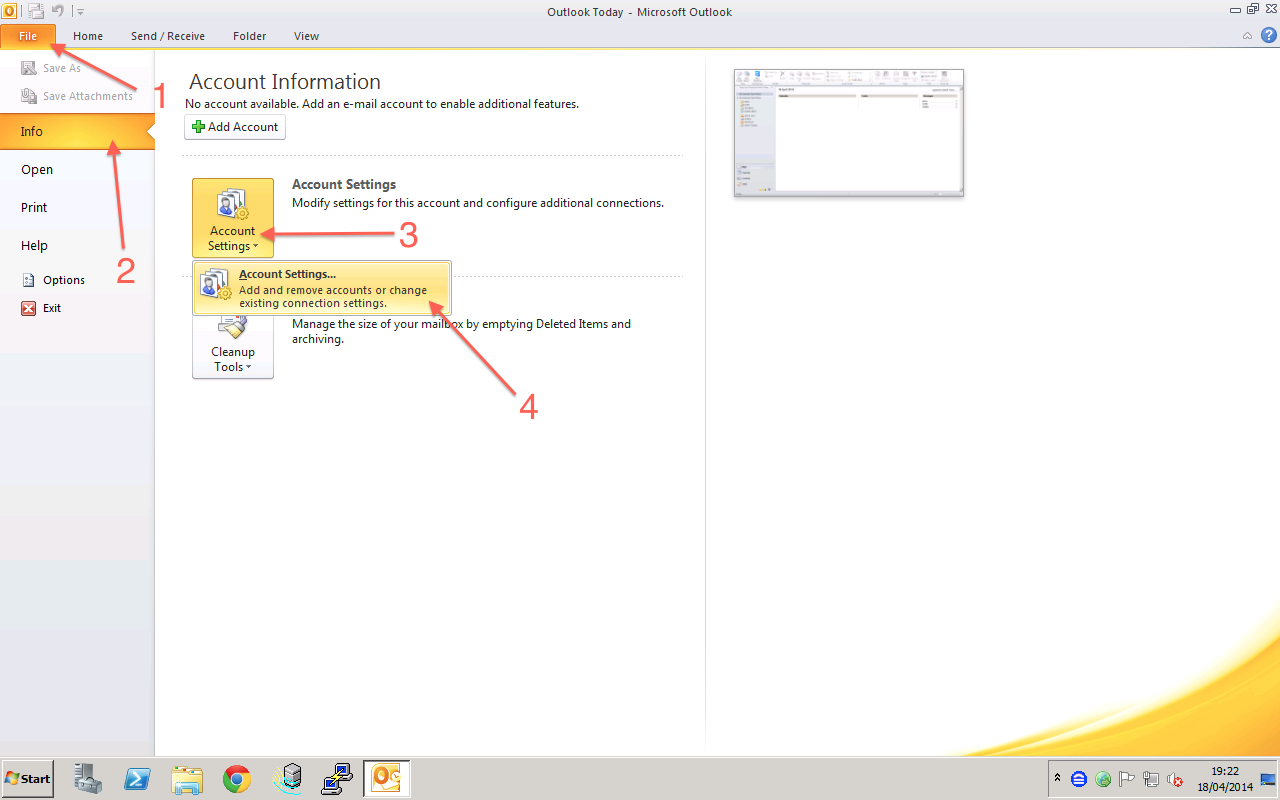
Task: Click the Undo icon in quick access toolbar
Action: [58, 11]
